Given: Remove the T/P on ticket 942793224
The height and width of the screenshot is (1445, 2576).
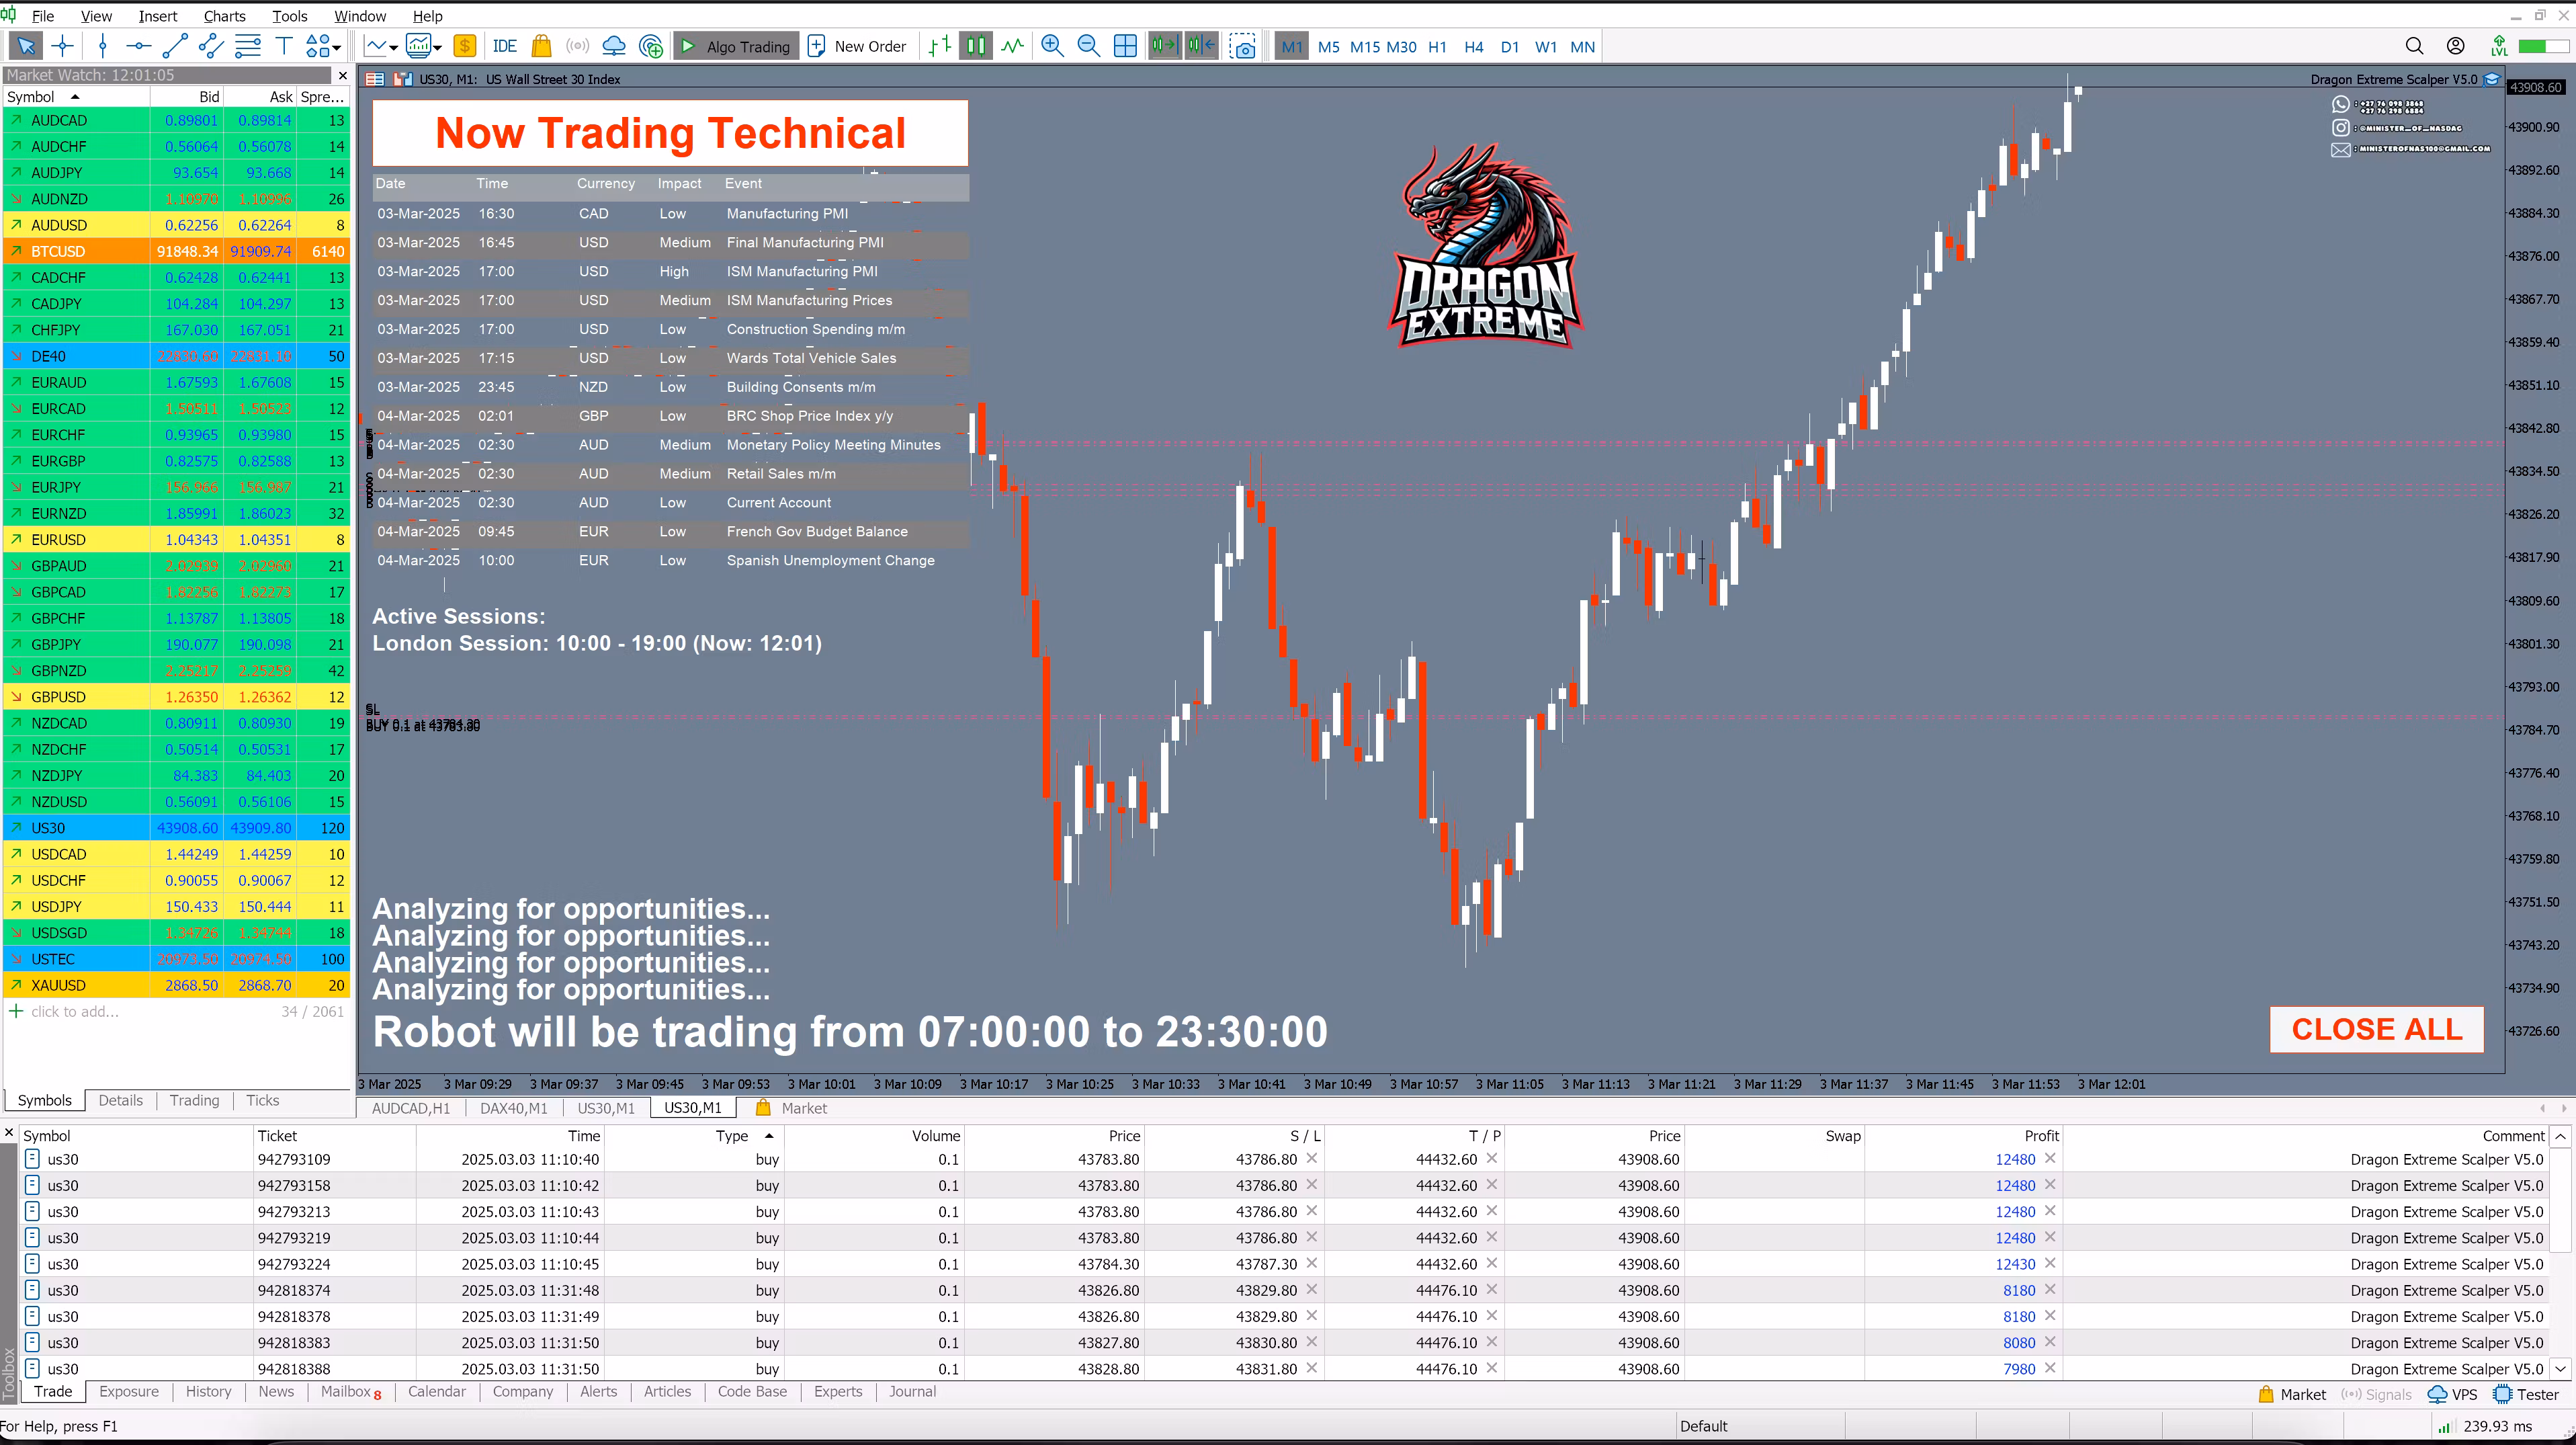Looking at the screenshot, I should (1491, 1263).
